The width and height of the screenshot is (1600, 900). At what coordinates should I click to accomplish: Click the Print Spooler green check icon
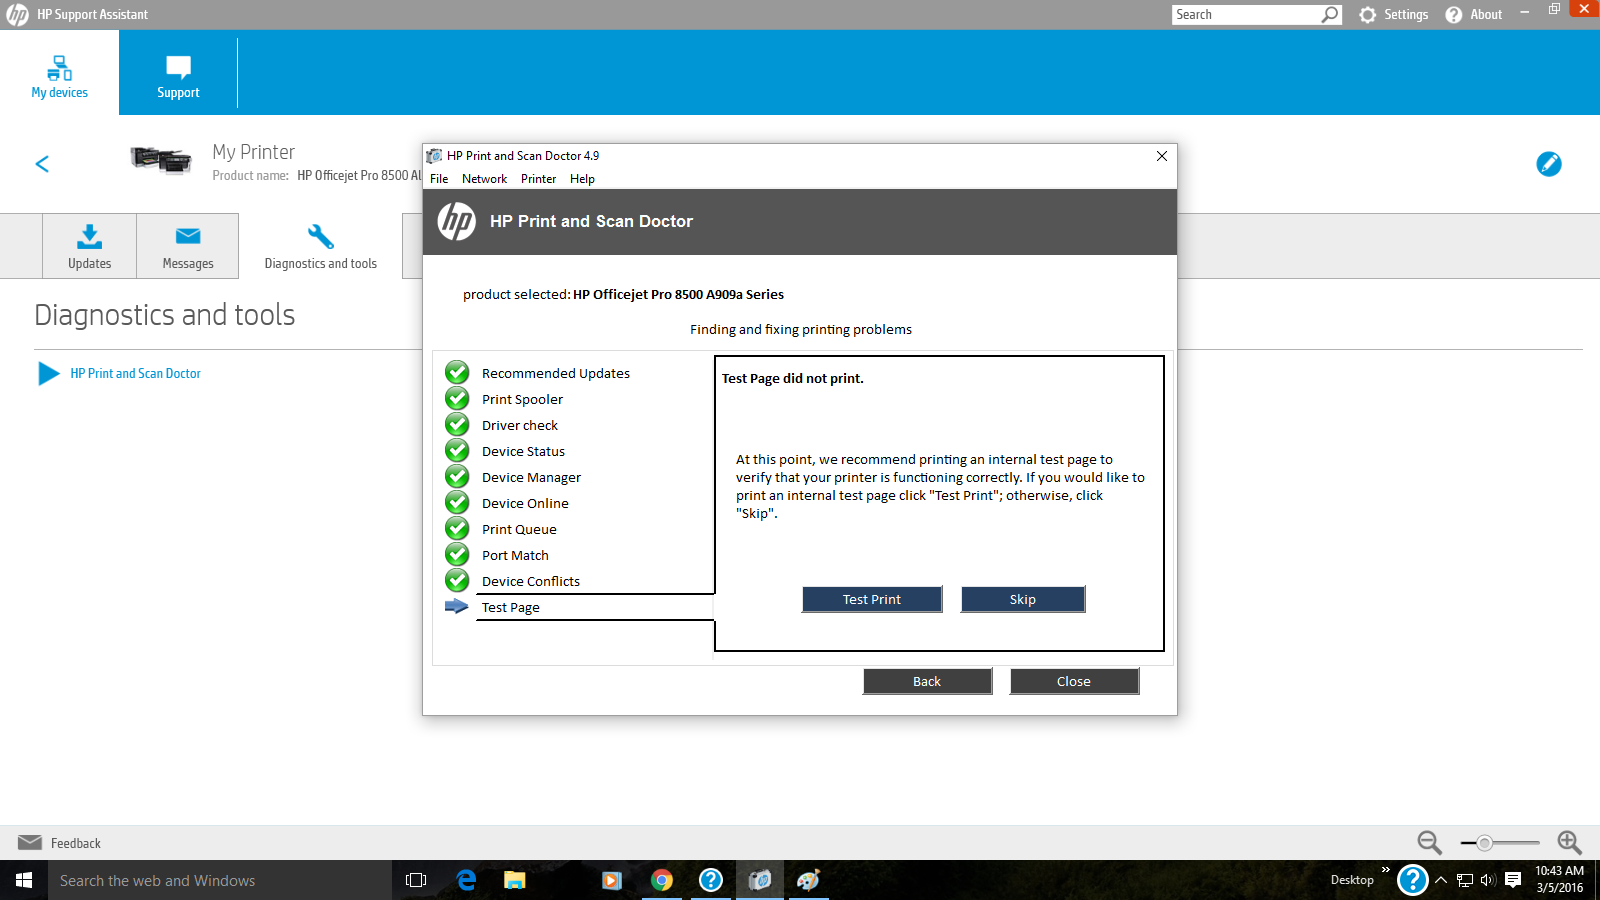457,399
